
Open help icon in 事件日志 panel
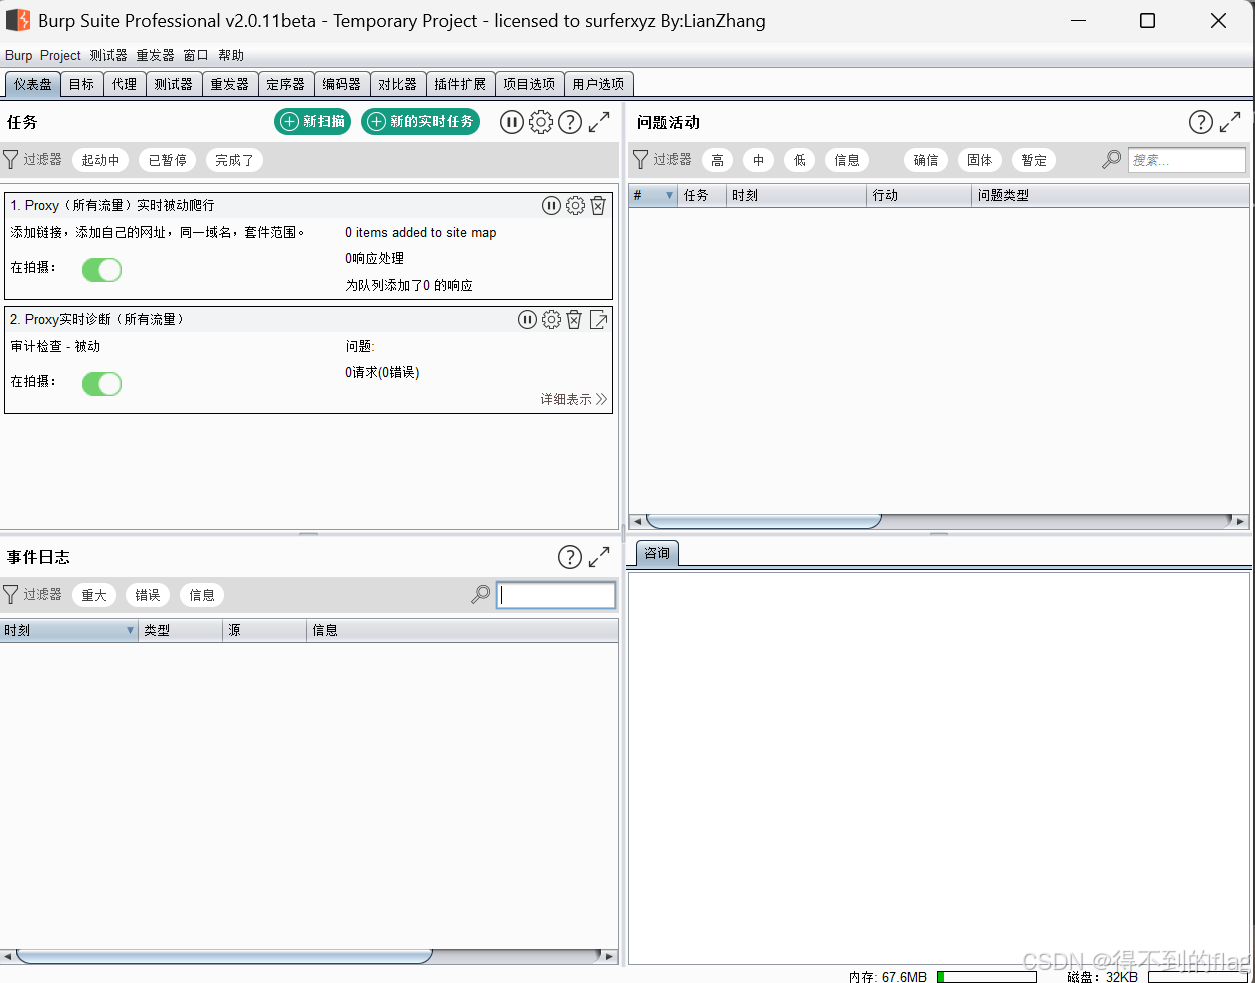click(570, 557)
